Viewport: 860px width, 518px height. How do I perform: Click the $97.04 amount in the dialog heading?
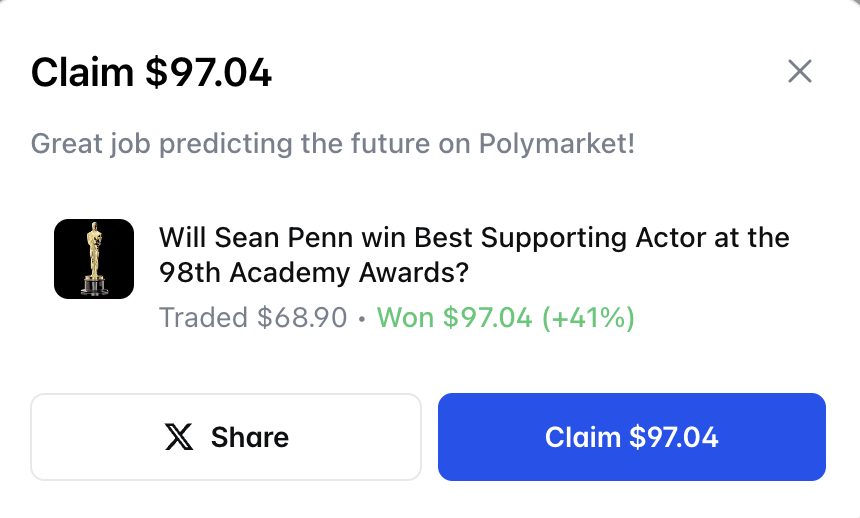[x=208, y=72]
